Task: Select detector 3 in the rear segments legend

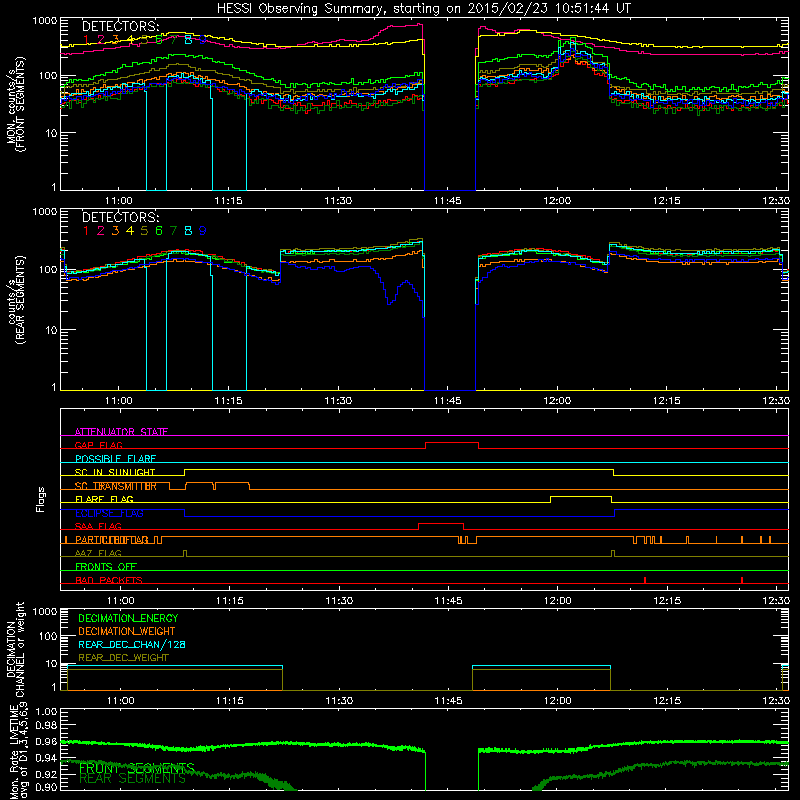Action: tap(115, 231)
